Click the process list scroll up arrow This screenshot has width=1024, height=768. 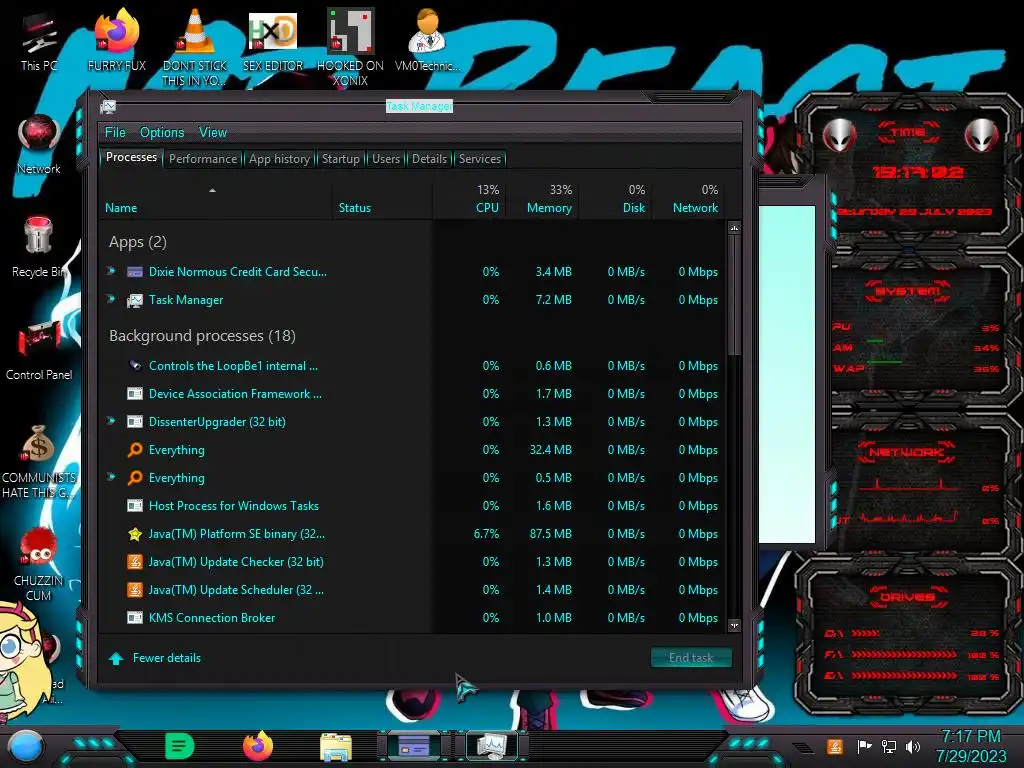(734, 228)
